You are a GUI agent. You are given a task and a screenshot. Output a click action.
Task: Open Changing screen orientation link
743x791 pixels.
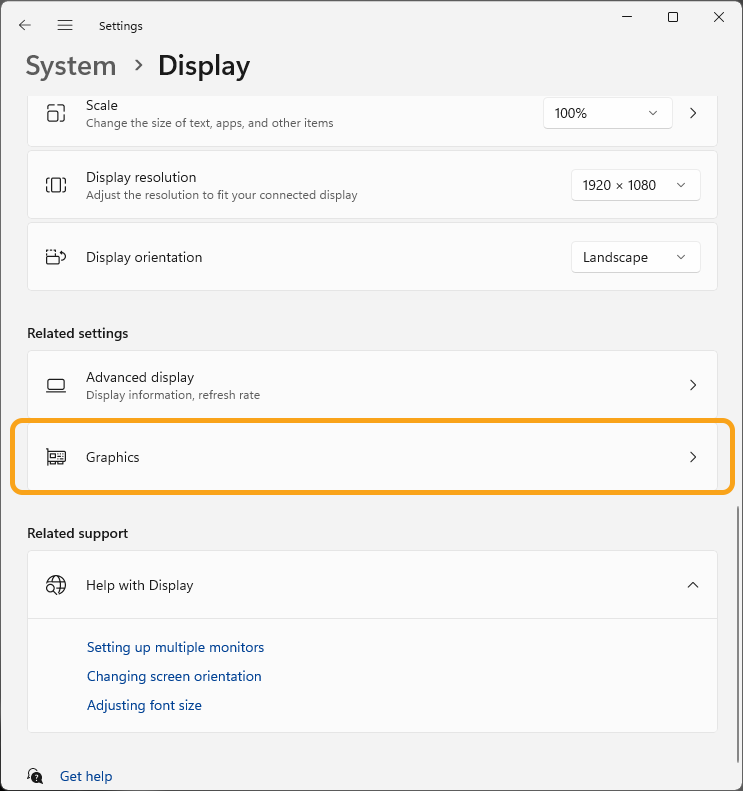pyautogui.click(x=174, y=676)
